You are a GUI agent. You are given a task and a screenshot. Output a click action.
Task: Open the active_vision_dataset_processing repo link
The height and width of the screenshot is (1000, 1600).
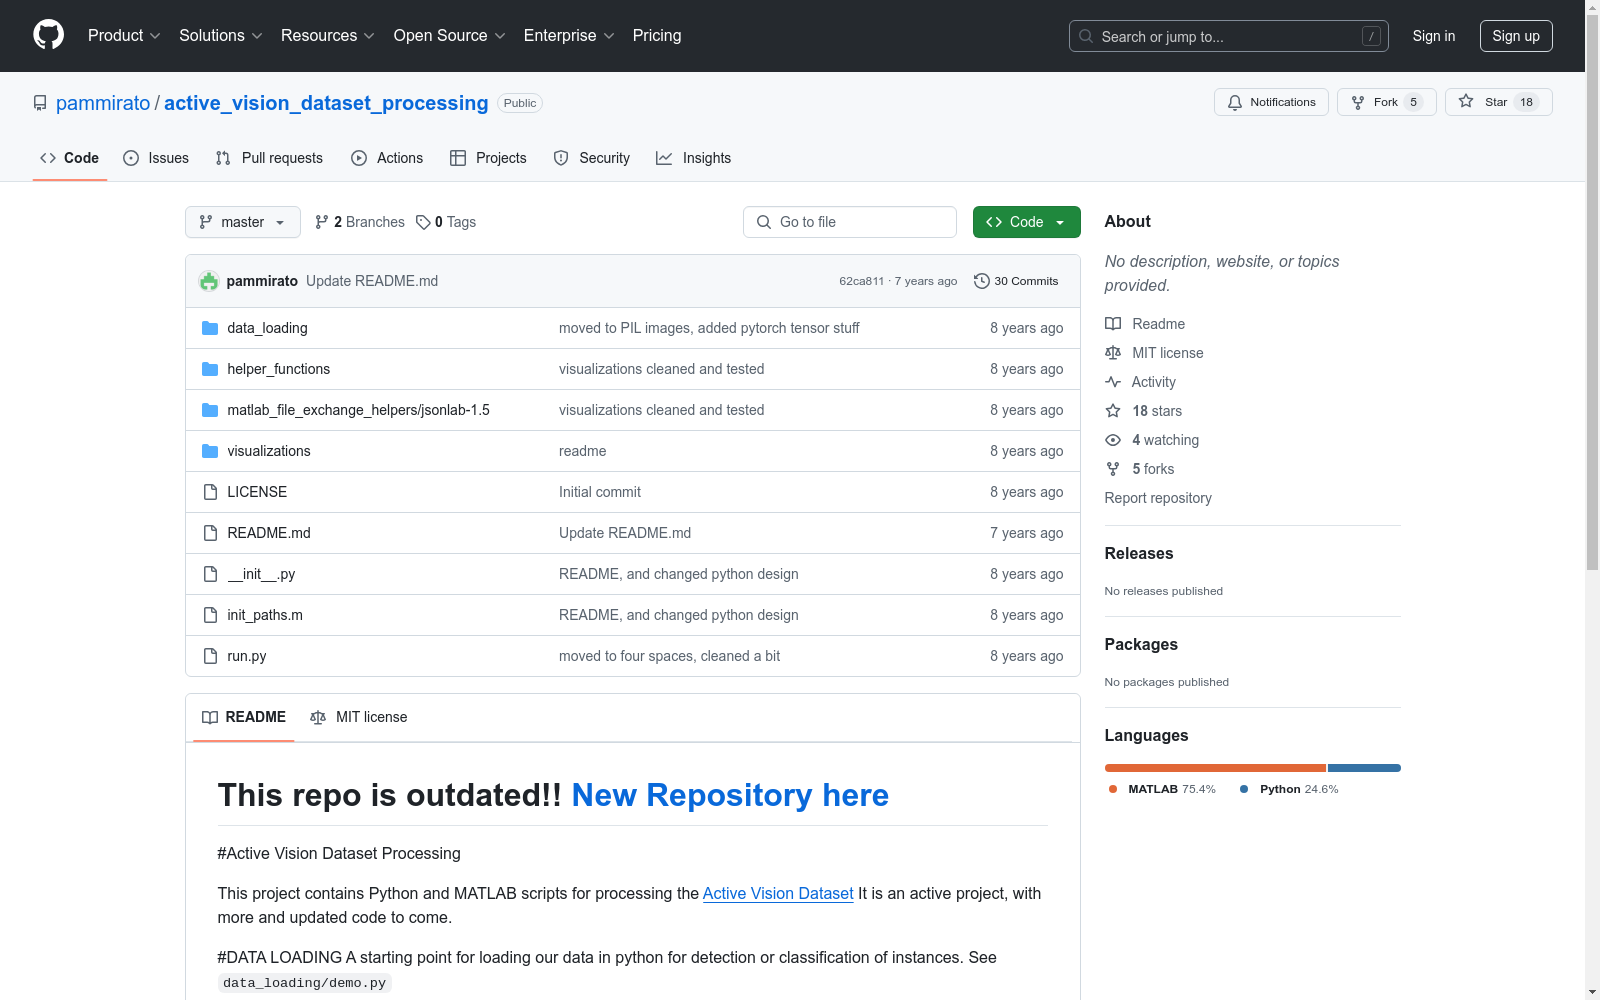pyautogui.click(x=326, y=103)
